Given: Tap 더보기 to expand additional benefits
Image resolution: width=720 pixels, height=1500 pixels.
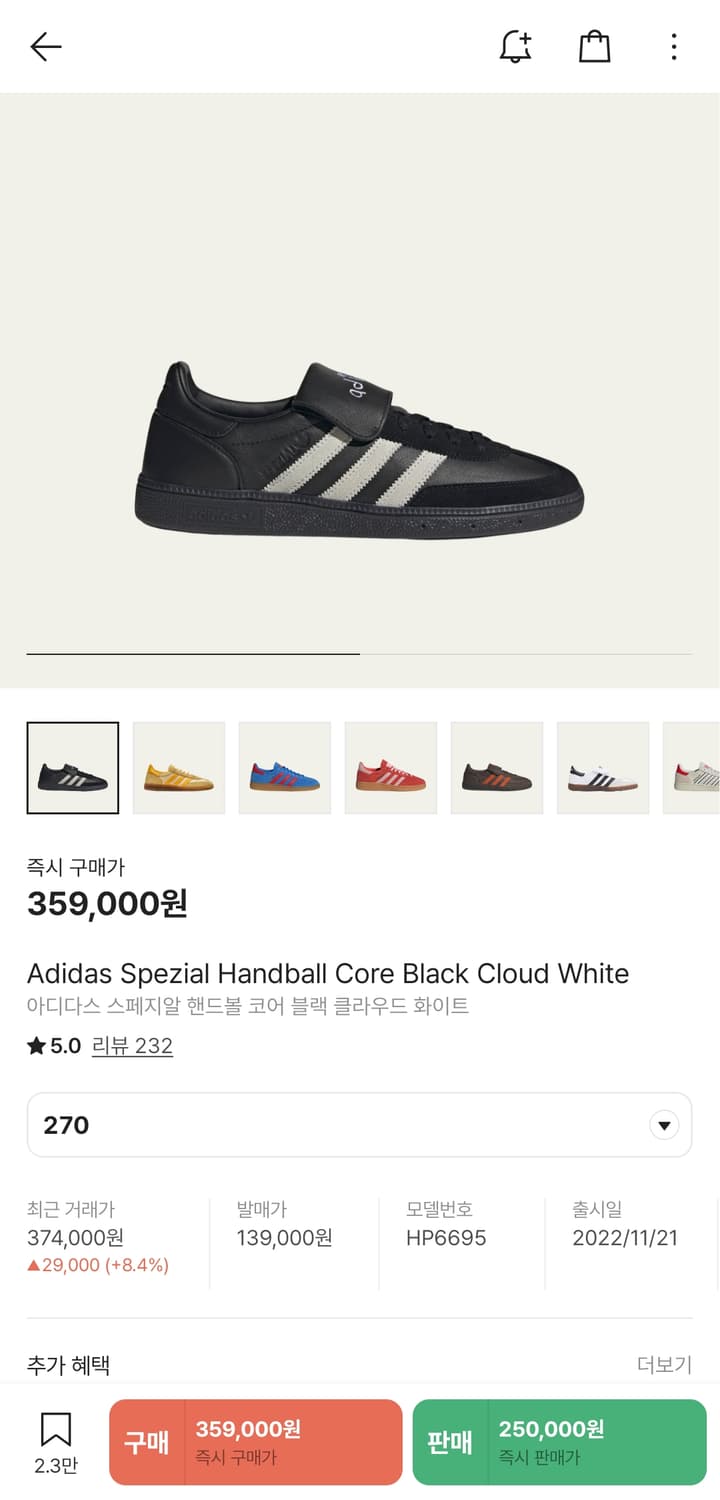Looking at the screenshot, I should pos(664,1365).
